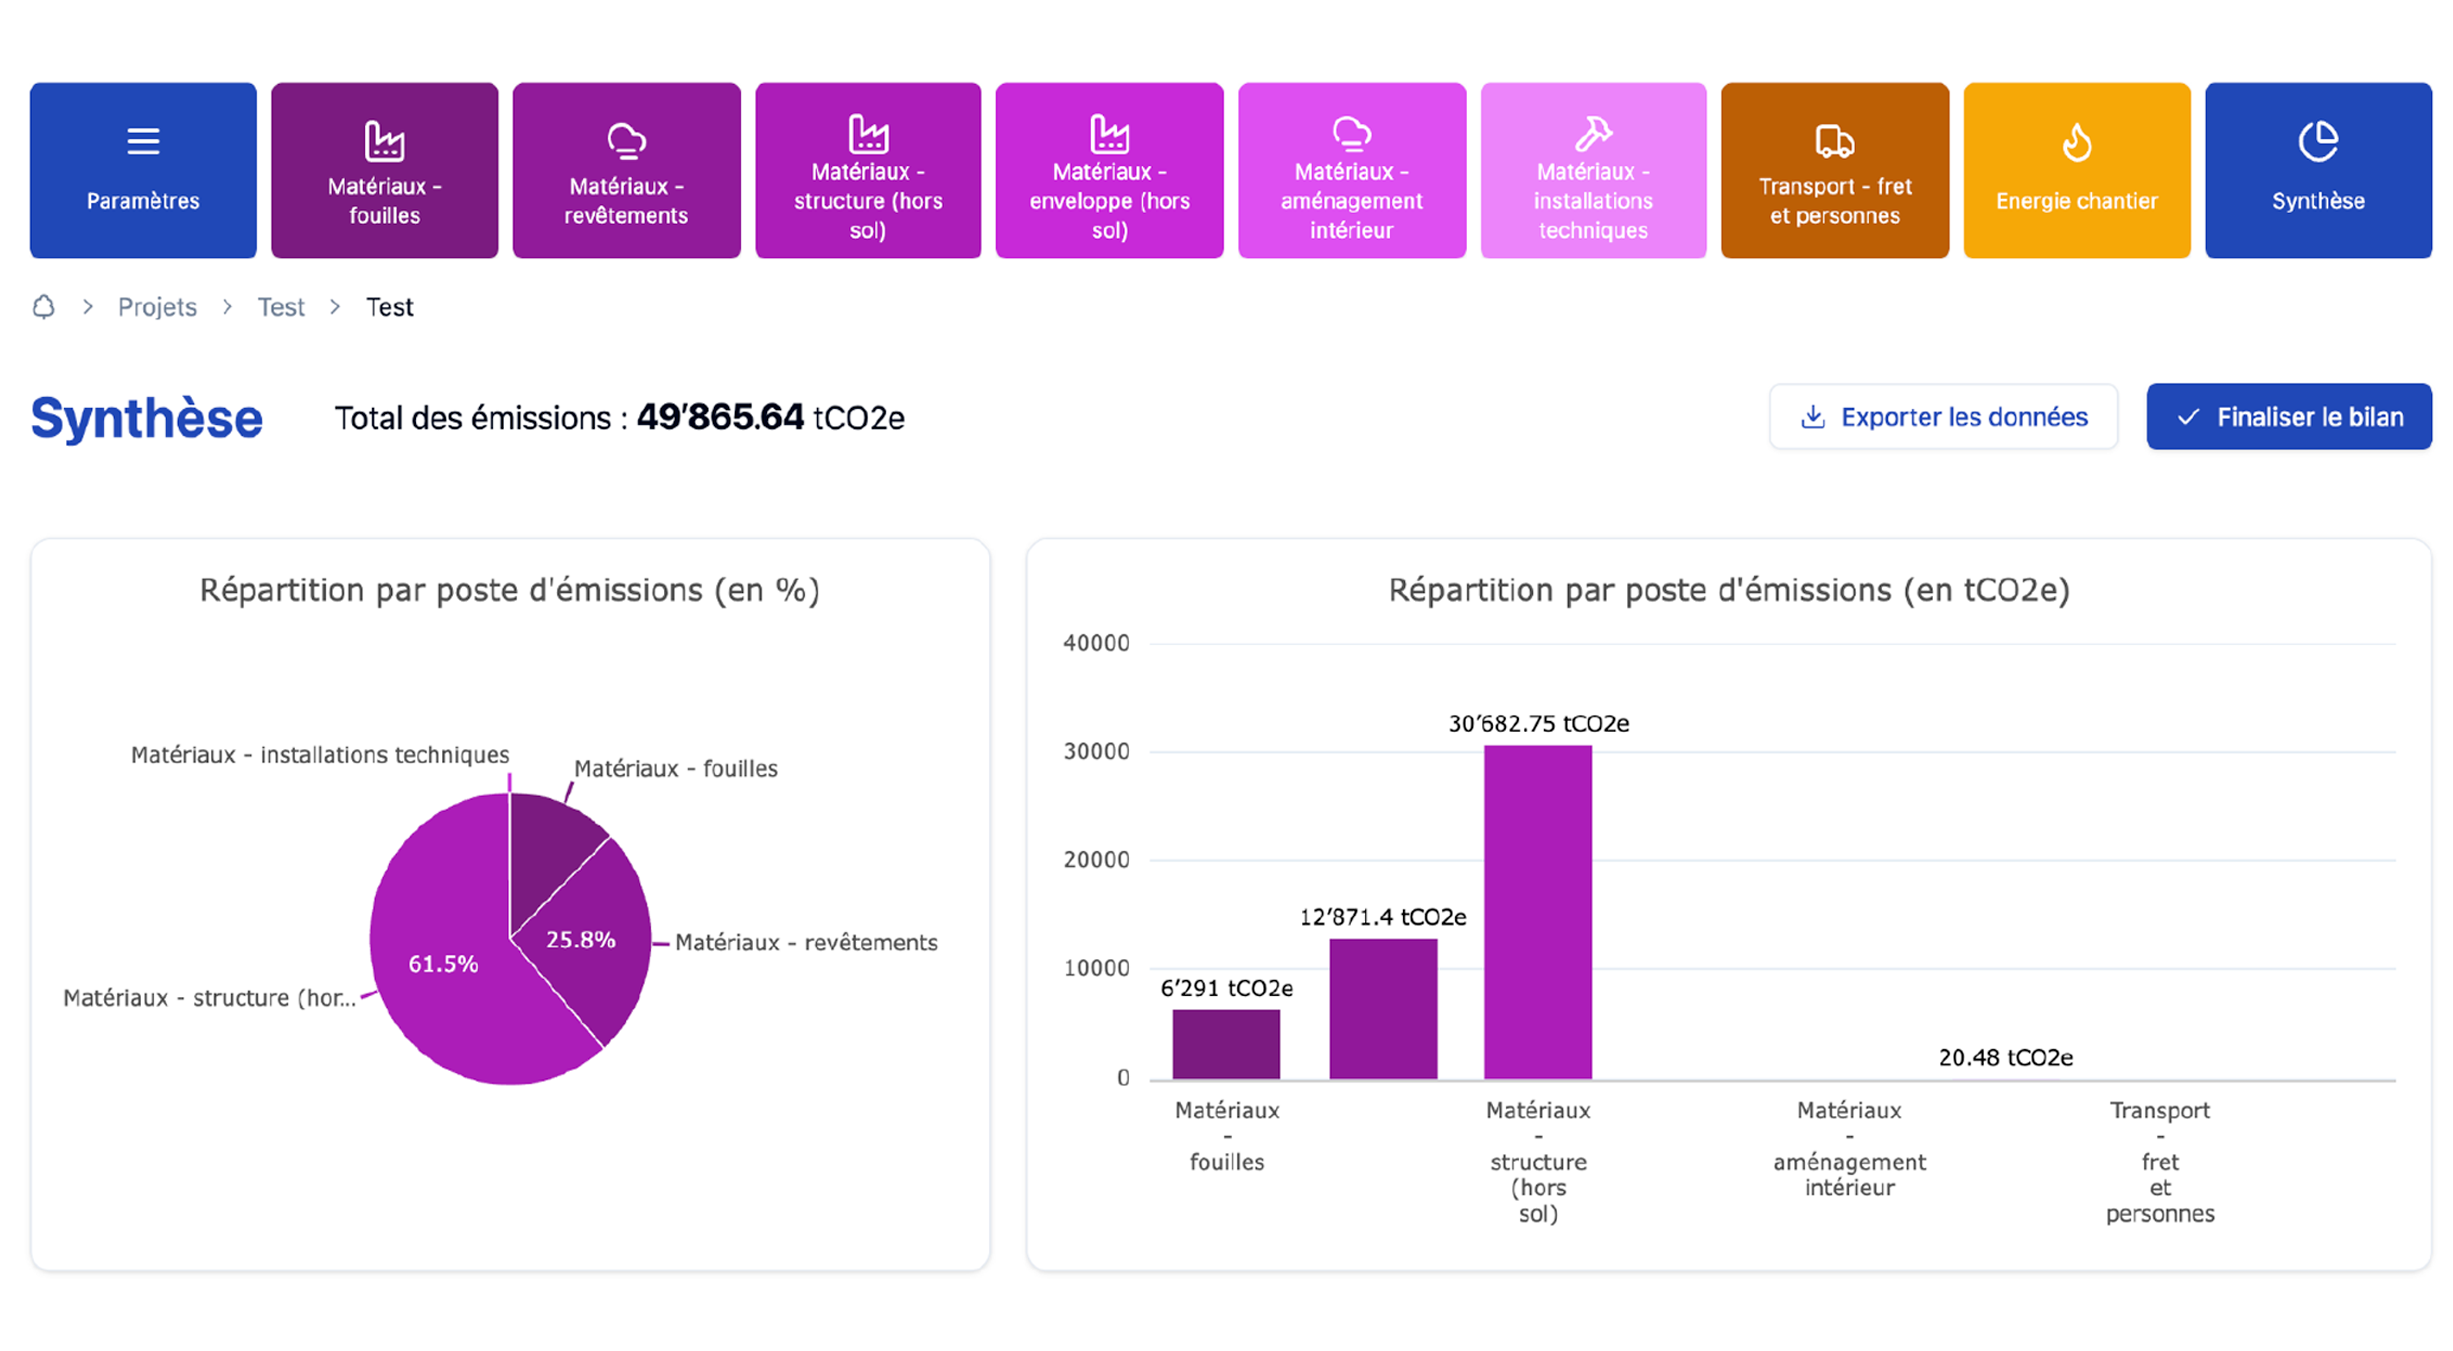Open Matériaux - installations techniques tile

[1594, 170]
